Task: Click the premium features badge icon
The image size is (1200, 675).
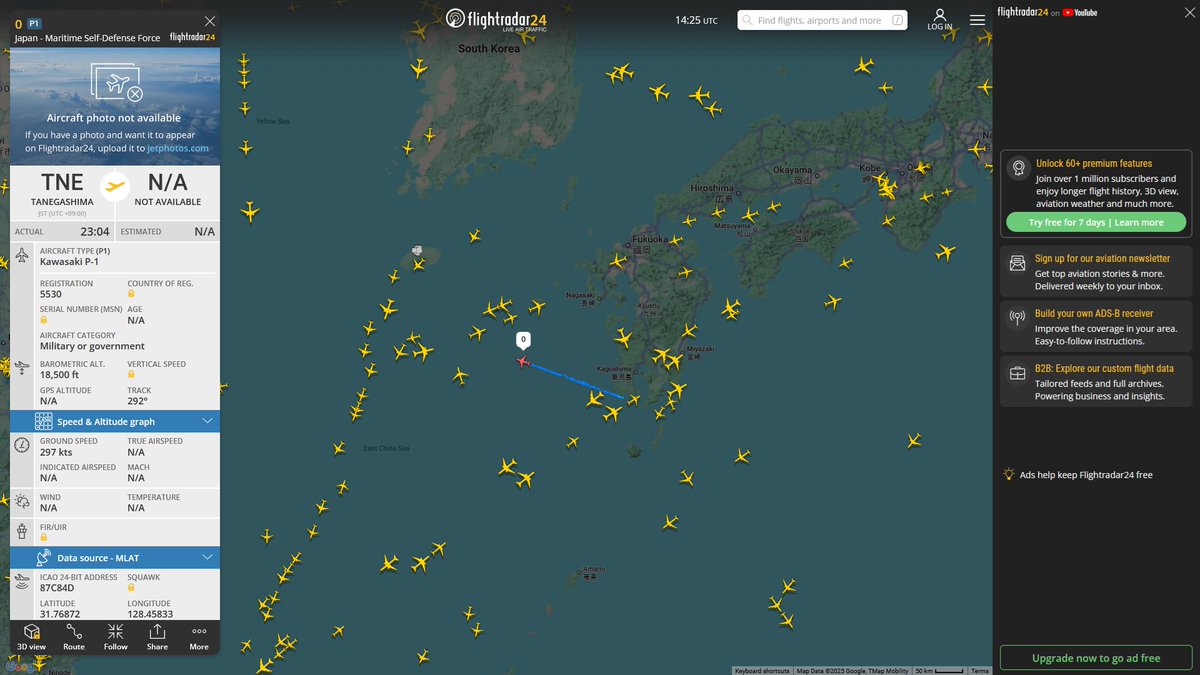Action: [x=1018, y=168]
